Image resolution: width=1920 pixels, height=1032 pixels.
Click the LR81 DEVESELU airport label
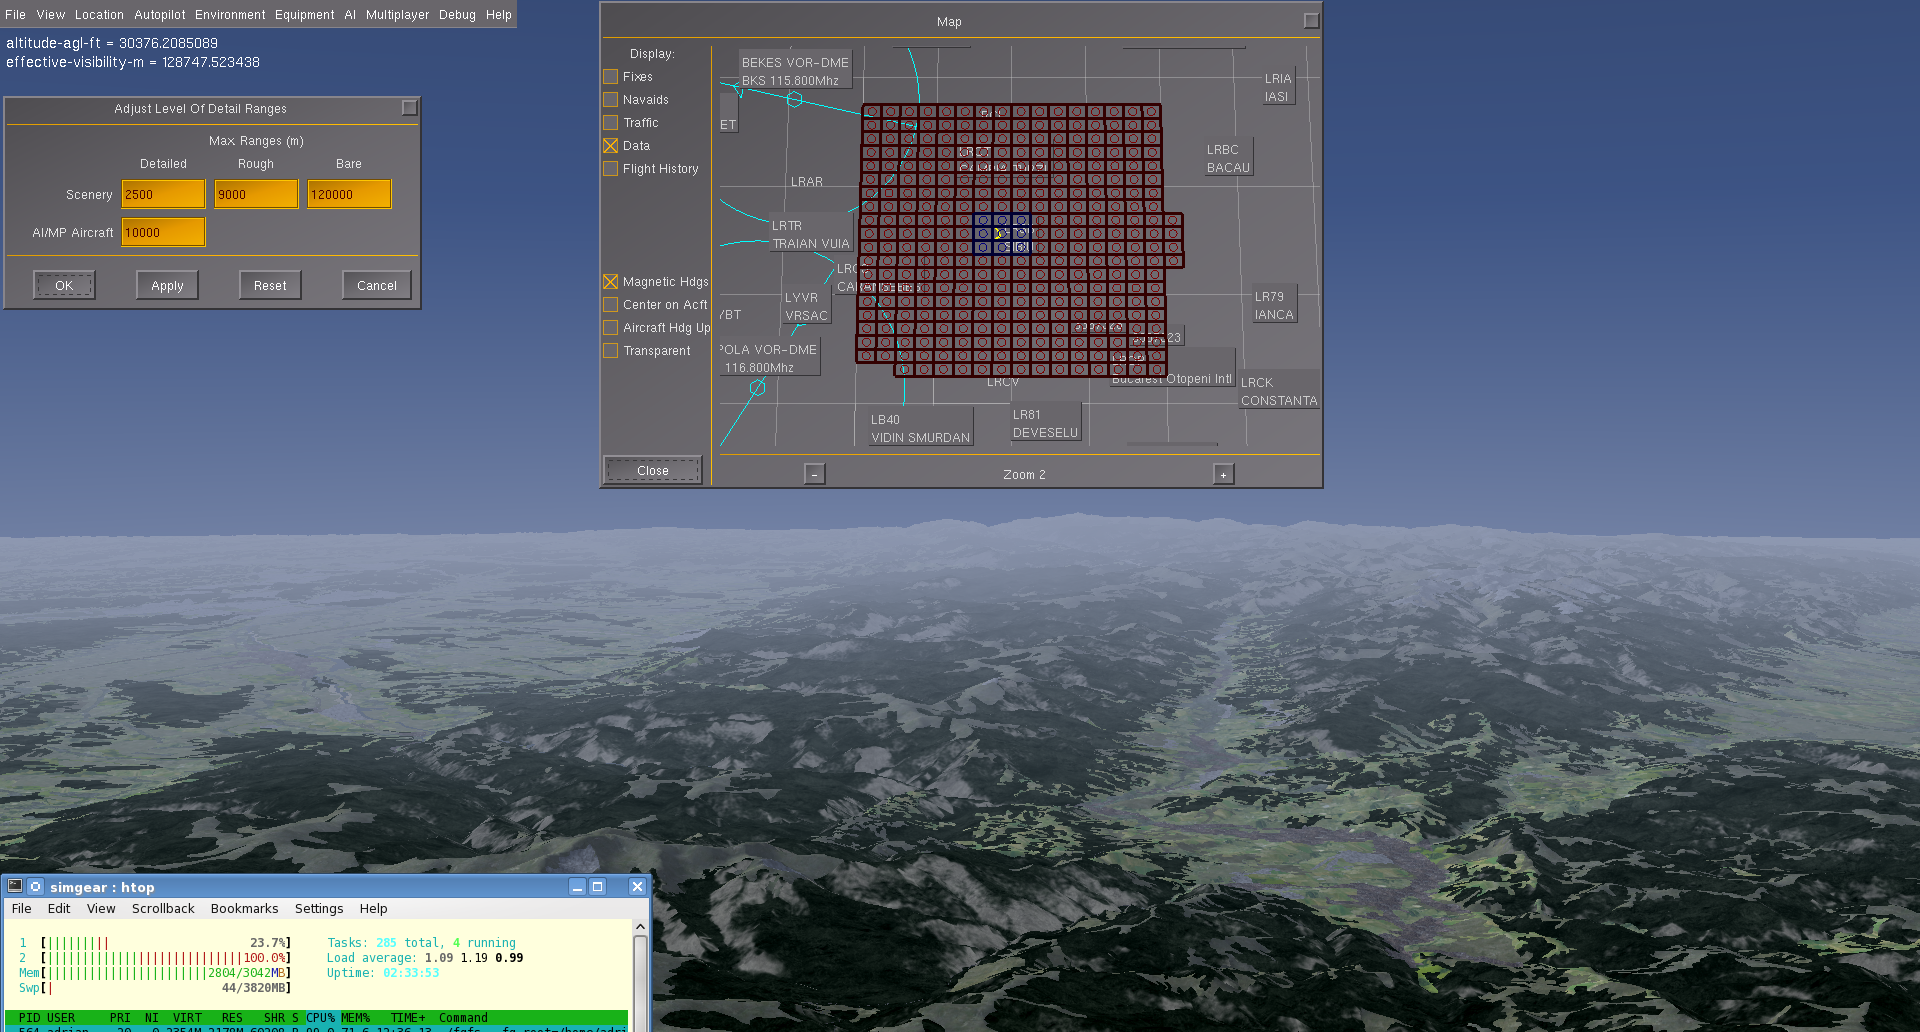point(1045,423)
